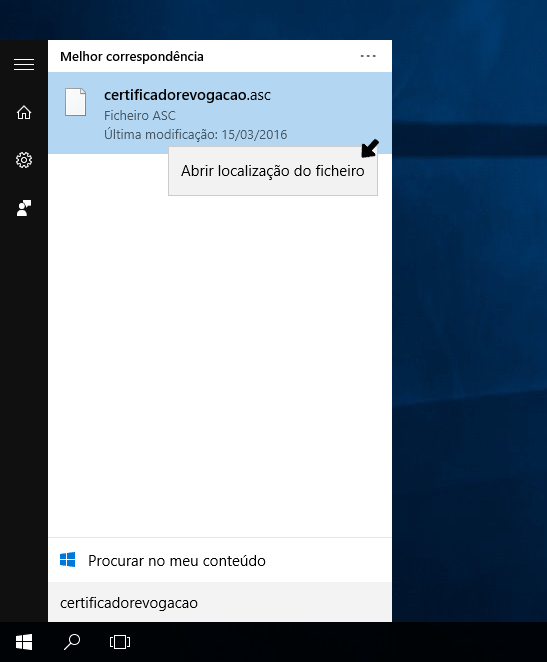Click the magnifying glass search icon on taskbar
The image size is (547, 662).
click(72, 642)
